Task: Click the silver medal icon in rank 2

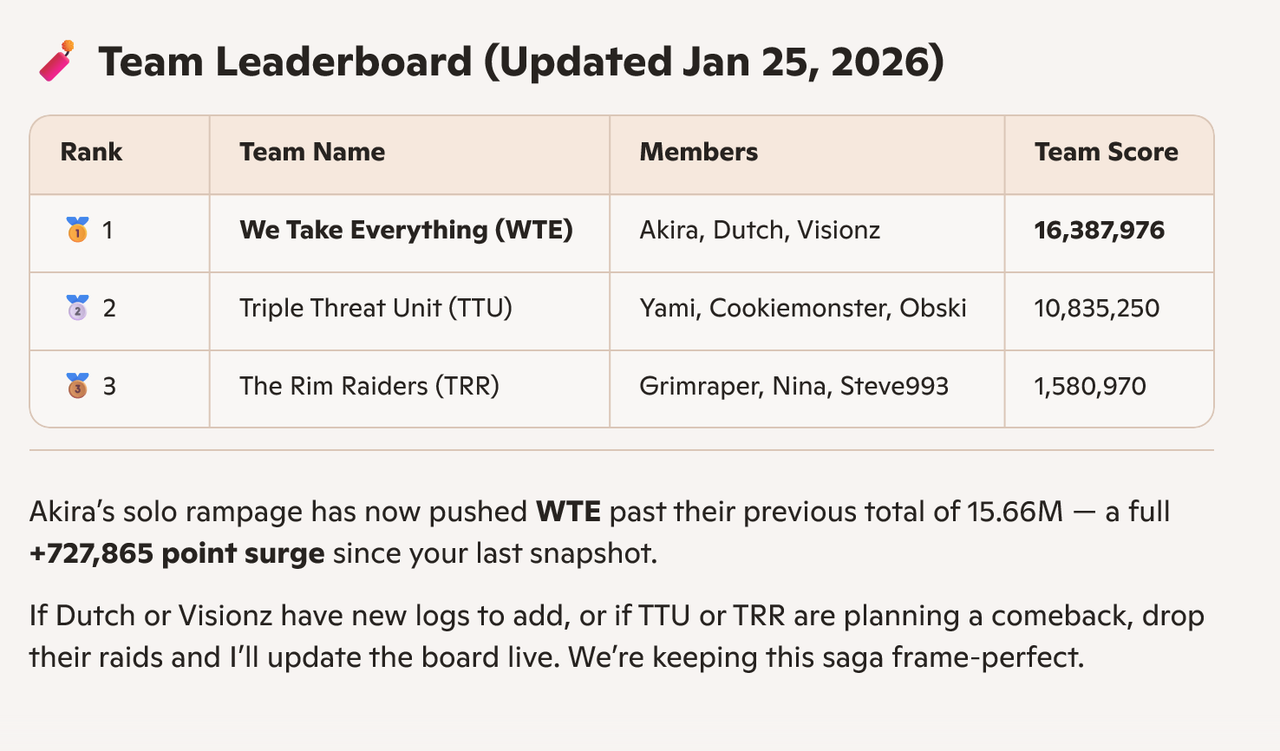Action: tap(78, 308)
